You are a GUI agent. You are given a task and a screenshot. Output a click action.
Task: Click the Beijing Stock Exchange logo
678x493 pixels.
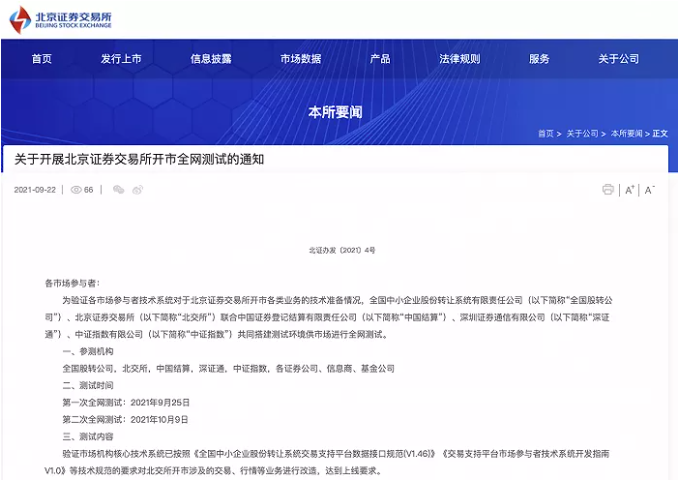60,20
